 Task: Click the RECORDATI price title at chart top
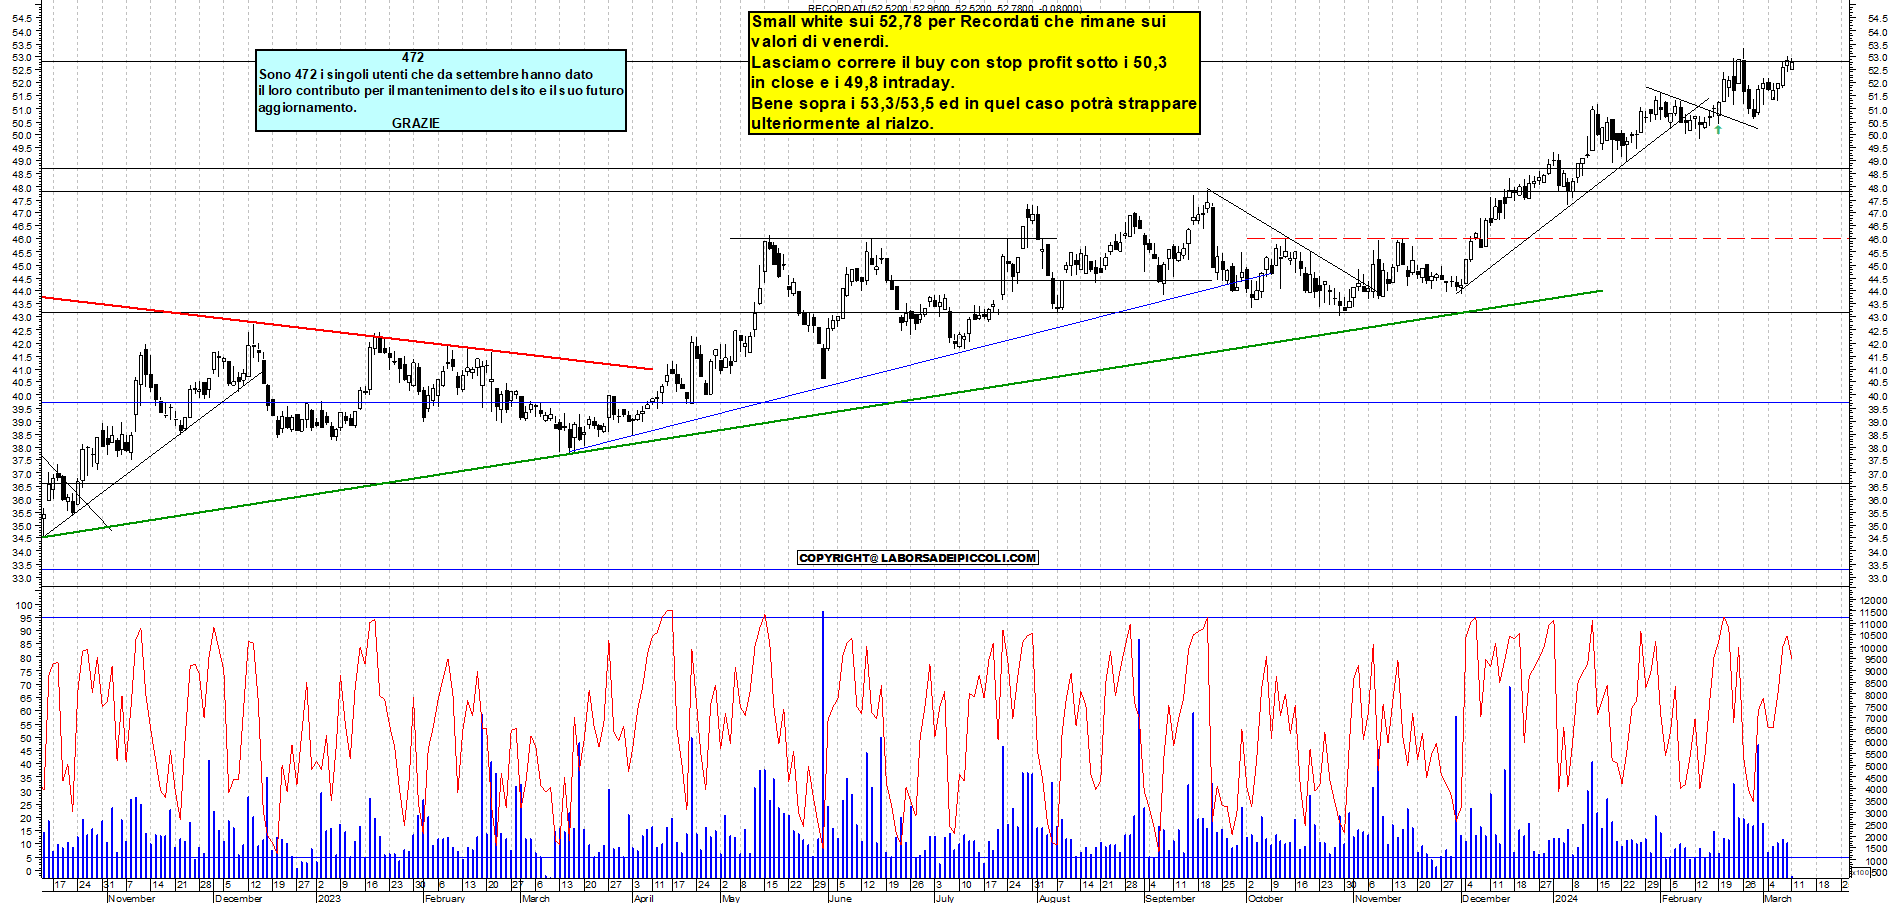tap(945, 8)
